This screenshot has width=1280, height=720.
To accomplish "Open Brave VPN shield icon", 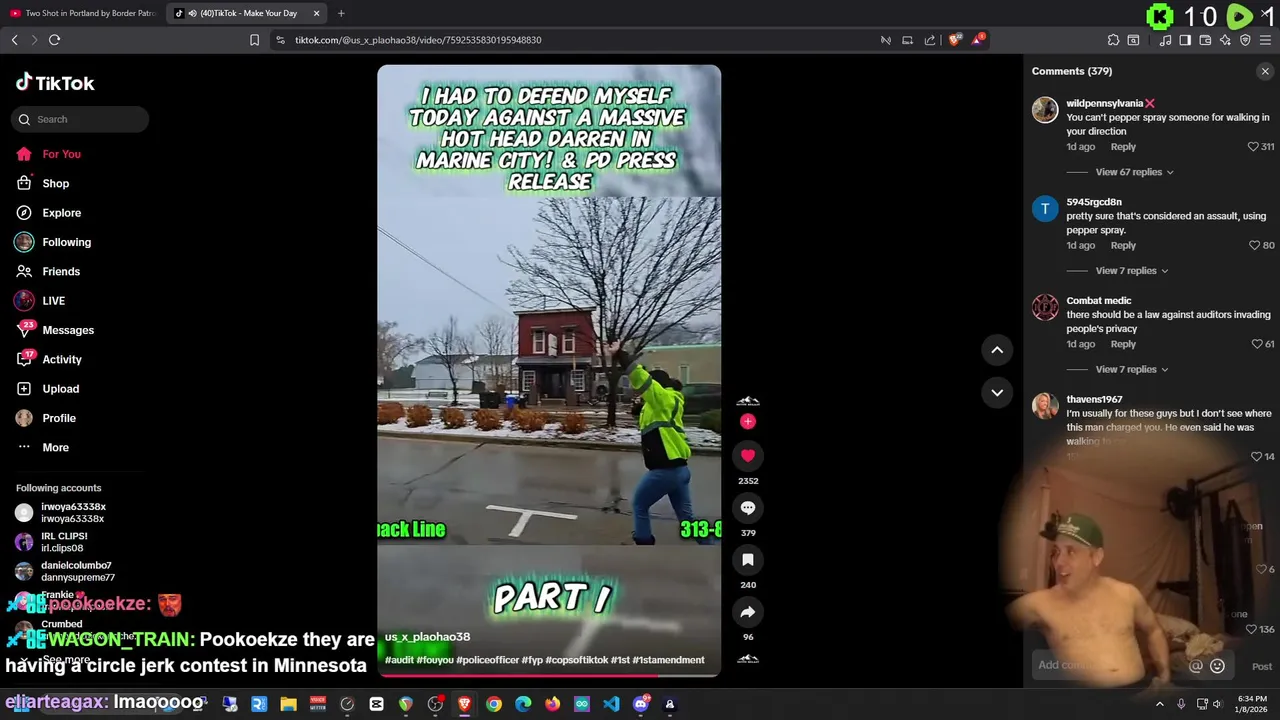I will click(x=1245, y=40).
